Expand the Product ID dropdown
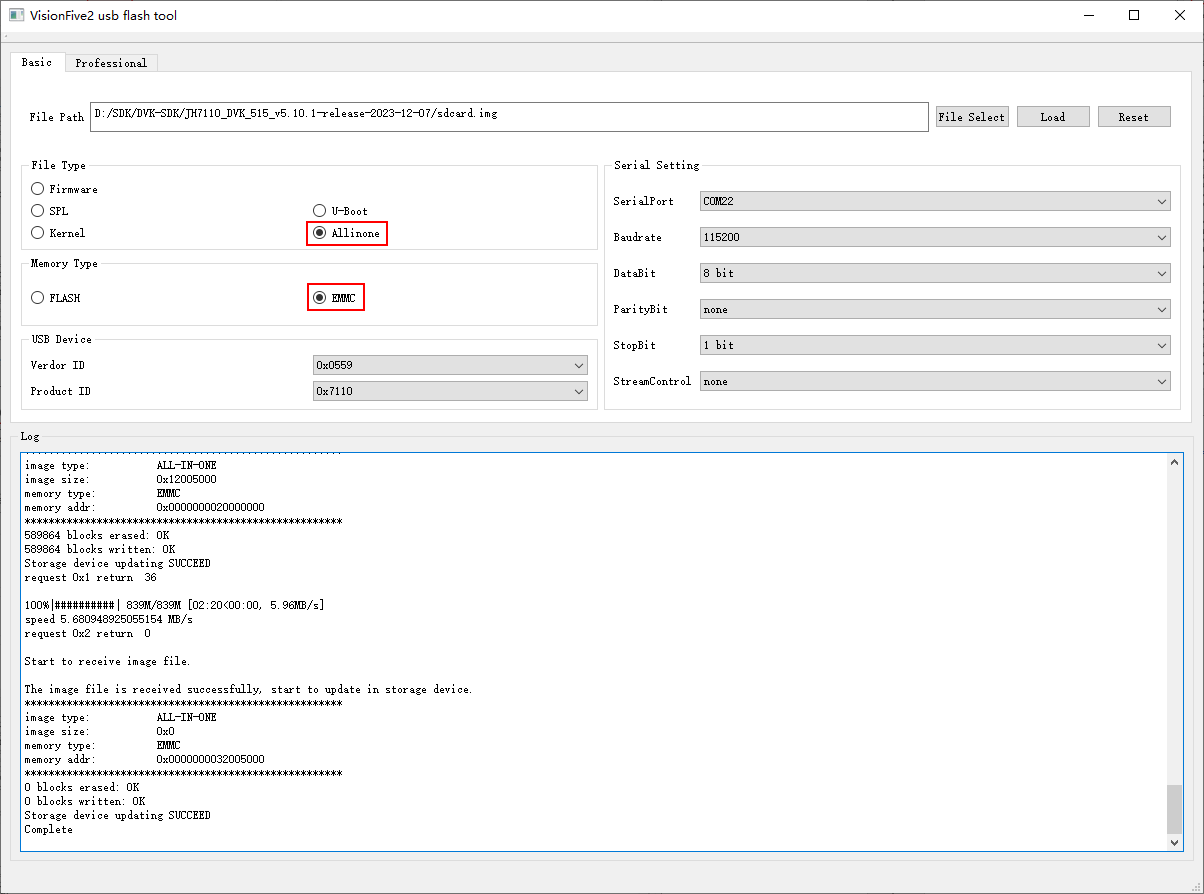The image size is (1204, 894). 450,391
